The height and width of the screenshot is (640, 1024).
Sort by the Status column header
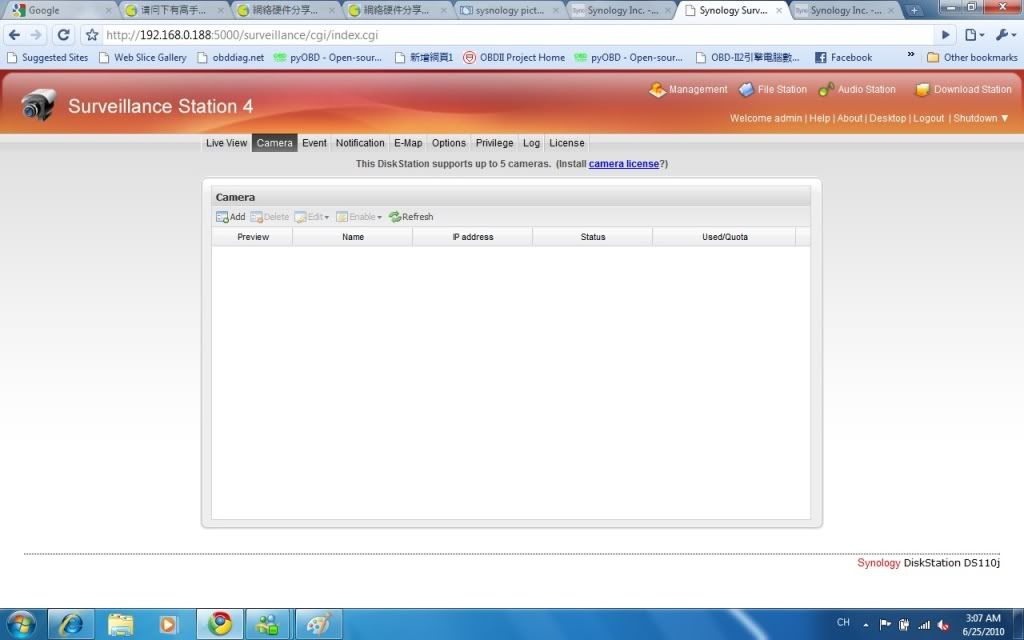593,237
